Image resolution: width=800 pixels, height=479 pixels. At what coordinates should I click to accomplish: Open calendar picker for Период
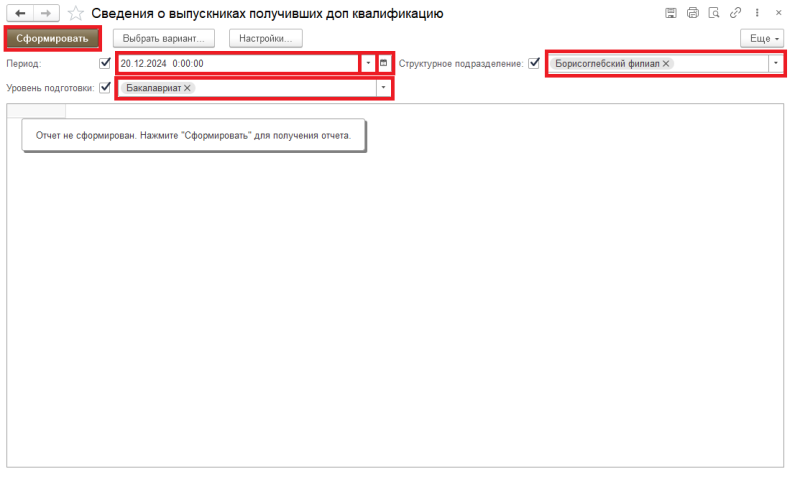click(x=383, y=63)
